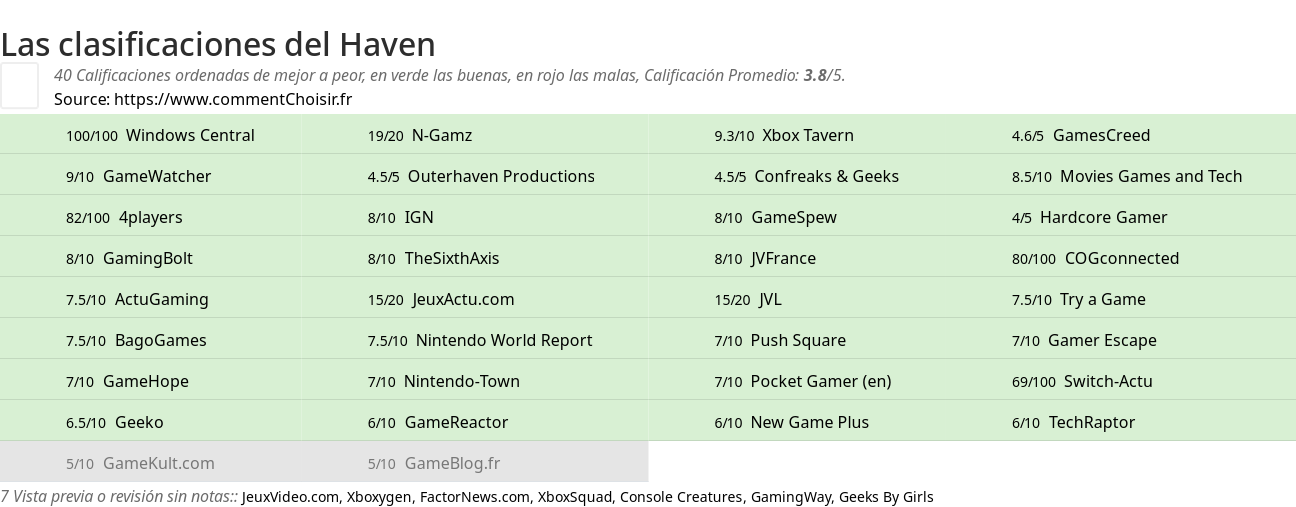Open the JeuxVideo.com preview link
Image resolution: width=1296 pixels, height=507 pixels.
tap(290, 497)
